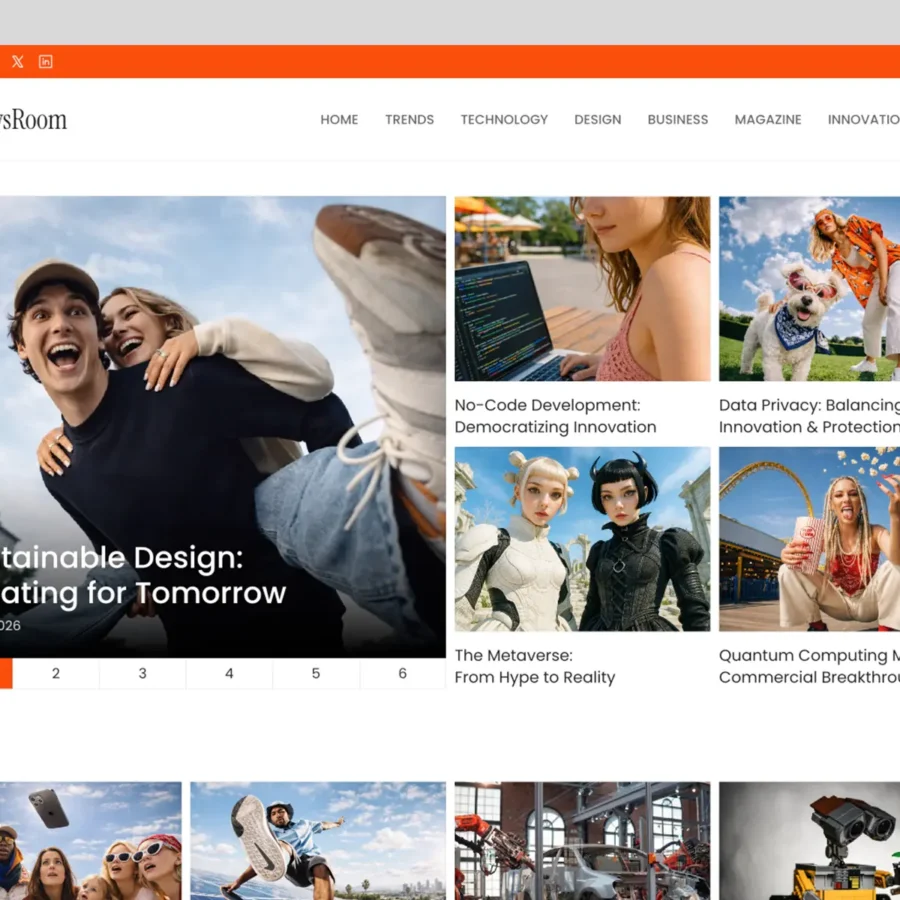This screenshot has width=900, height=900.
Task: Click the Sustainable Design headline text
Action: coord(143,575)
